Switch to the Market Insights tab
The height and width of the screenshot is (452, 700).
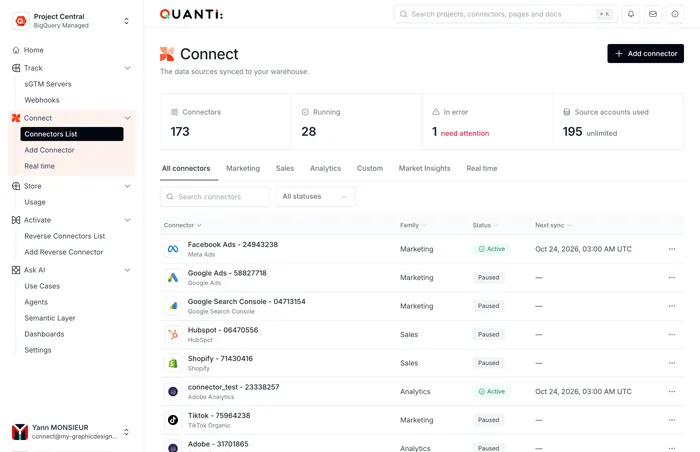coord(425,168)
